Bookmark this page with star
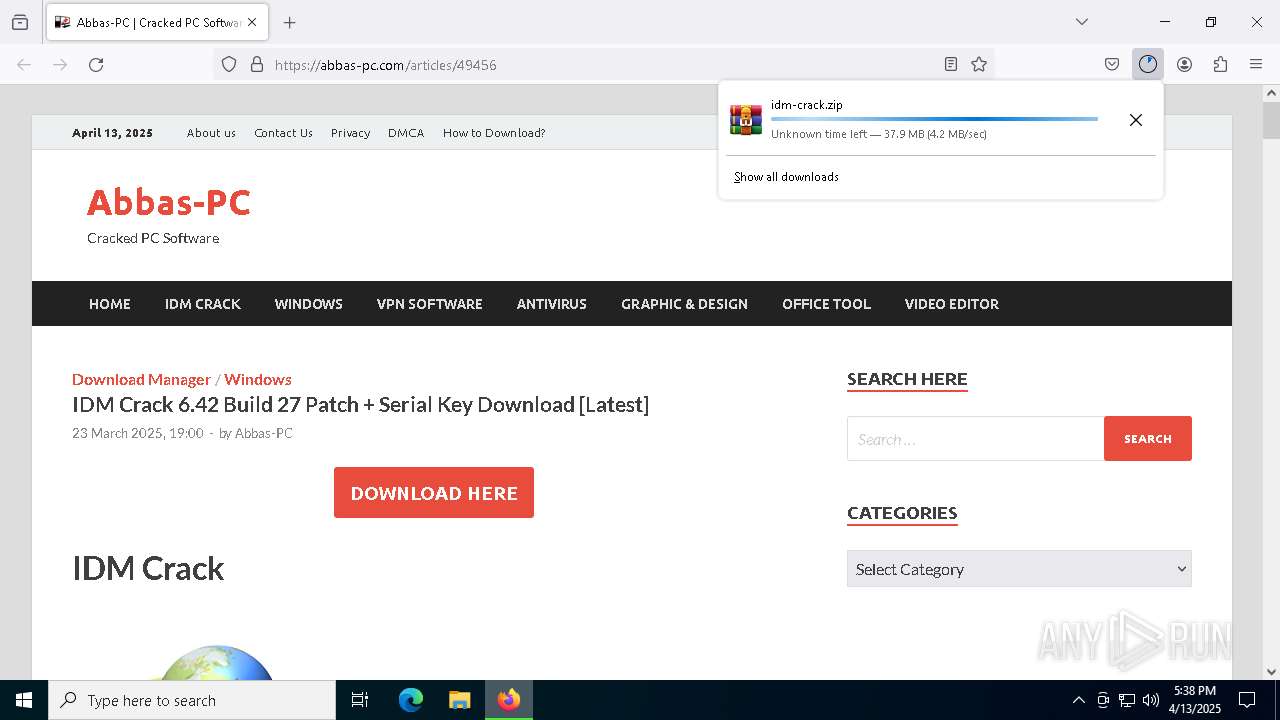Image resolution: width=1280 pixels, height=720 pixels. [979, 64]
